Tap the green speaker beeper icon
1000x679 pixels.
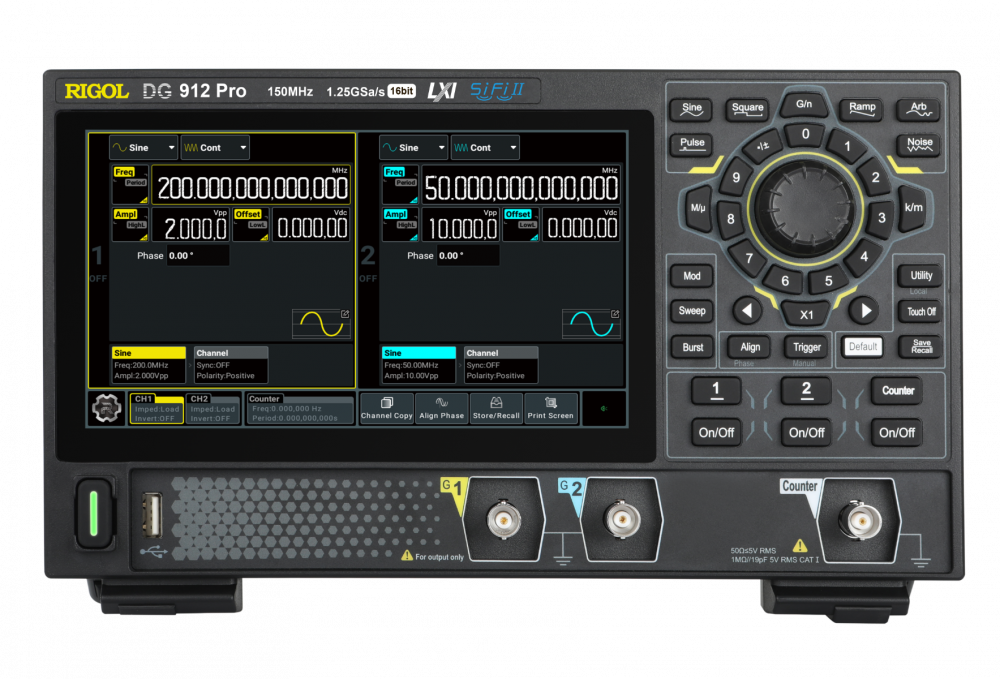[604, 408]
